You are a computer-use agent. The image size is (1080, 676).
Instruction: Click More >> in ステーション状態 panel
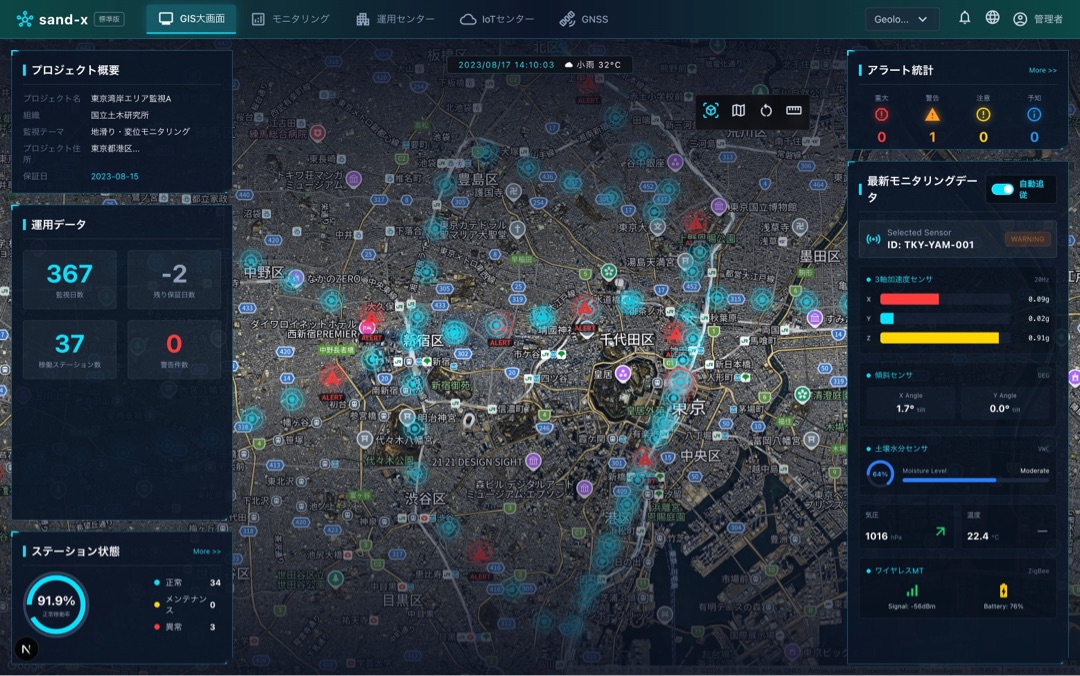pos(207,551)
